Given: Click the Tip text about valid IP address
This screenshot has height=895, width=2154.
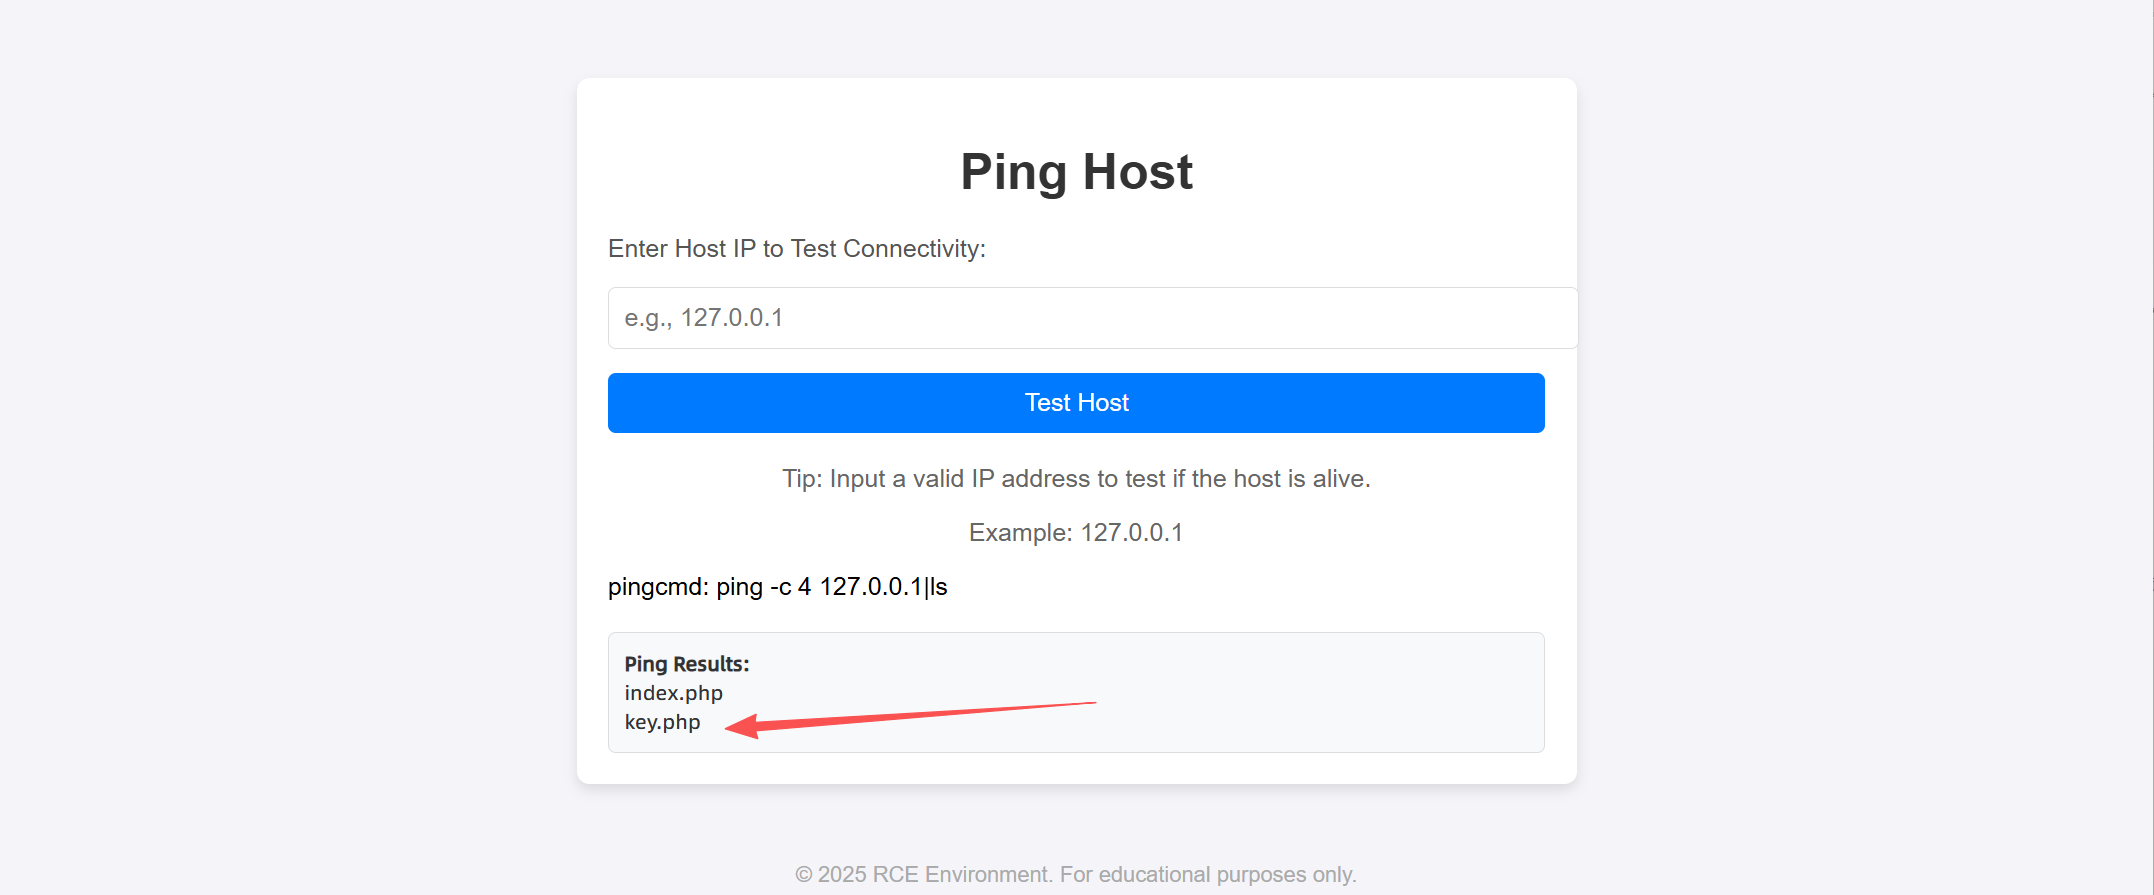Looking at the screenshot, I should point(1076,479).
